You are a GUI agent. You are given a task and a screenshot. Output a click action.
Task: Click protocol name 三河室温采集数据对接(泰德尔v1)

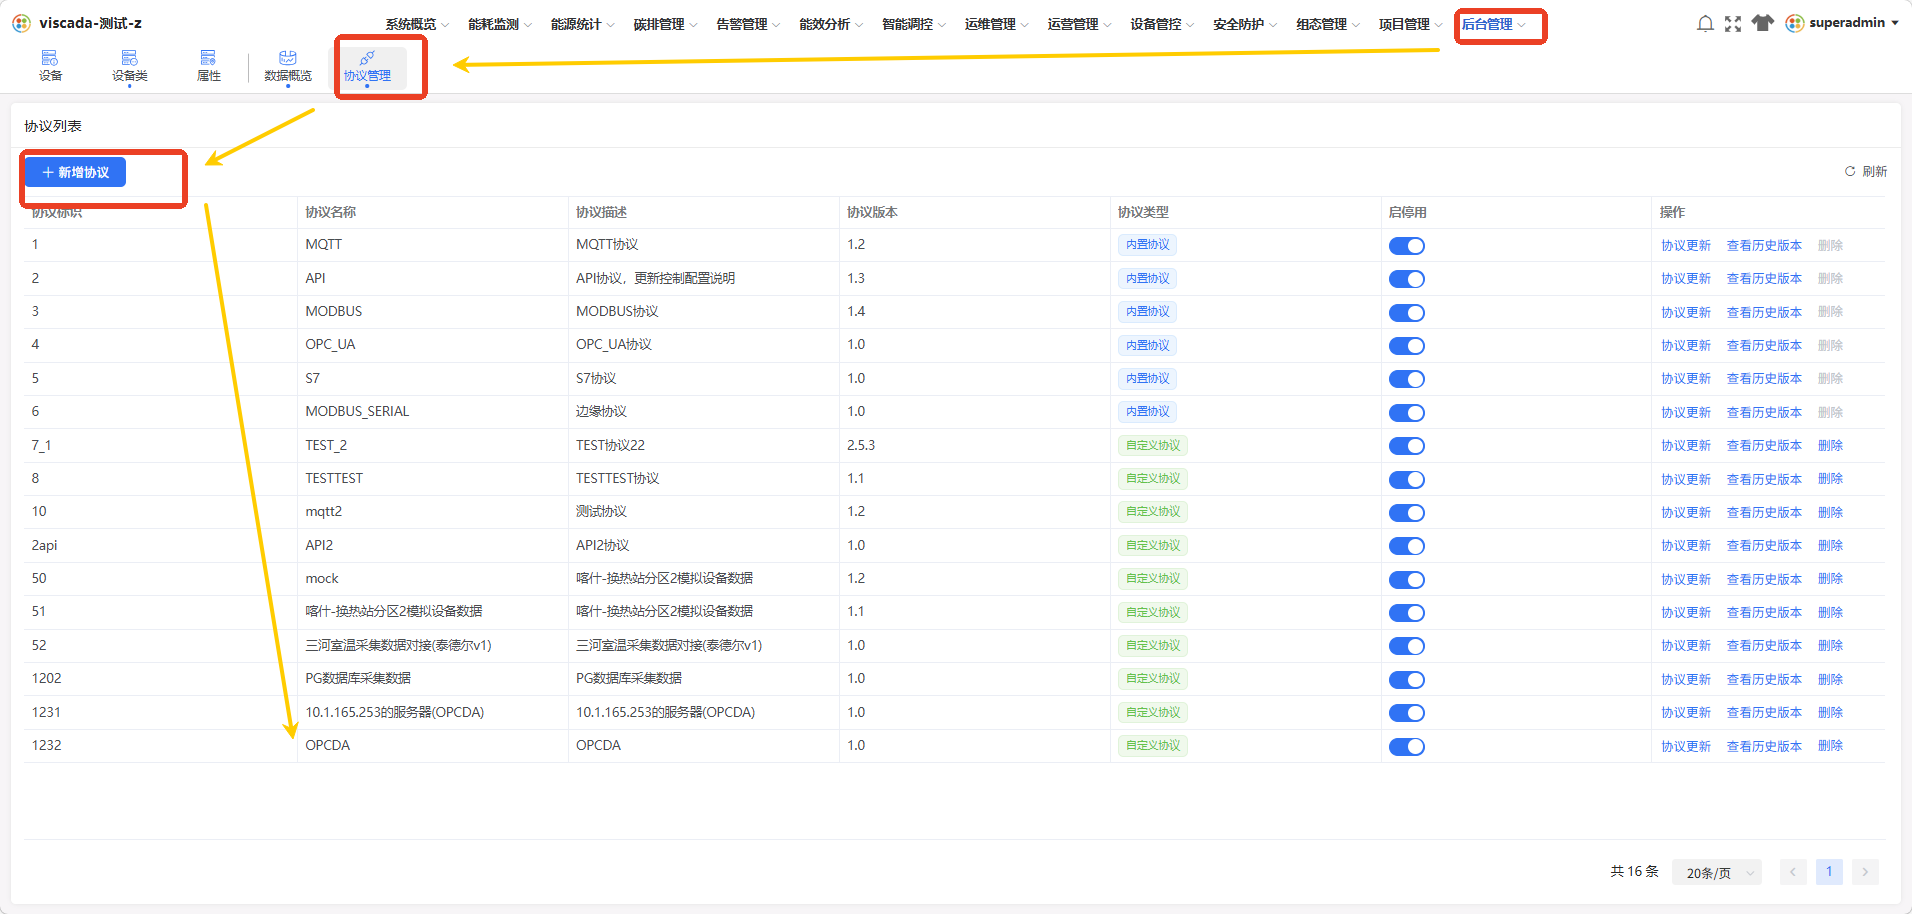(398, 646)
